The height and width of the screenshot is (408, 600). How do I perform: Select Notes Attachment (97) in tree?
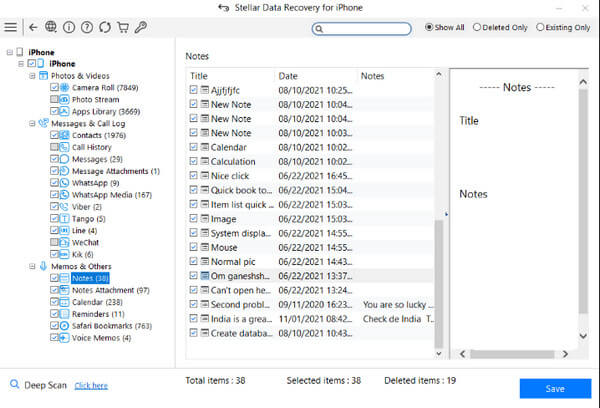click(x=111, y=290)
